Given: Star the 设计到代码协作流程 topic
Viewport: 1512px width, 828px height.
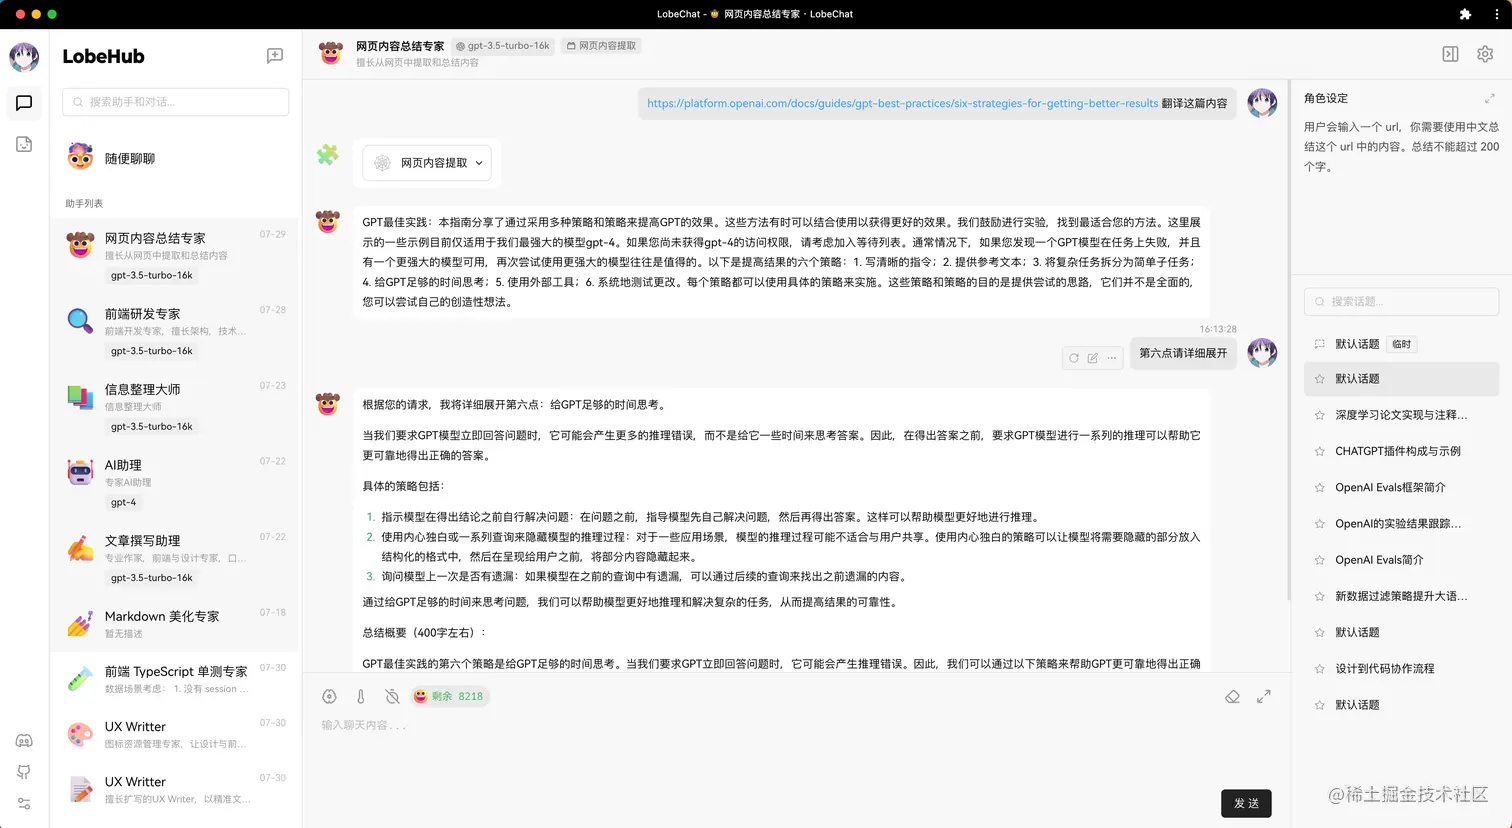Looking at the screenshot, I should 1319,668.
